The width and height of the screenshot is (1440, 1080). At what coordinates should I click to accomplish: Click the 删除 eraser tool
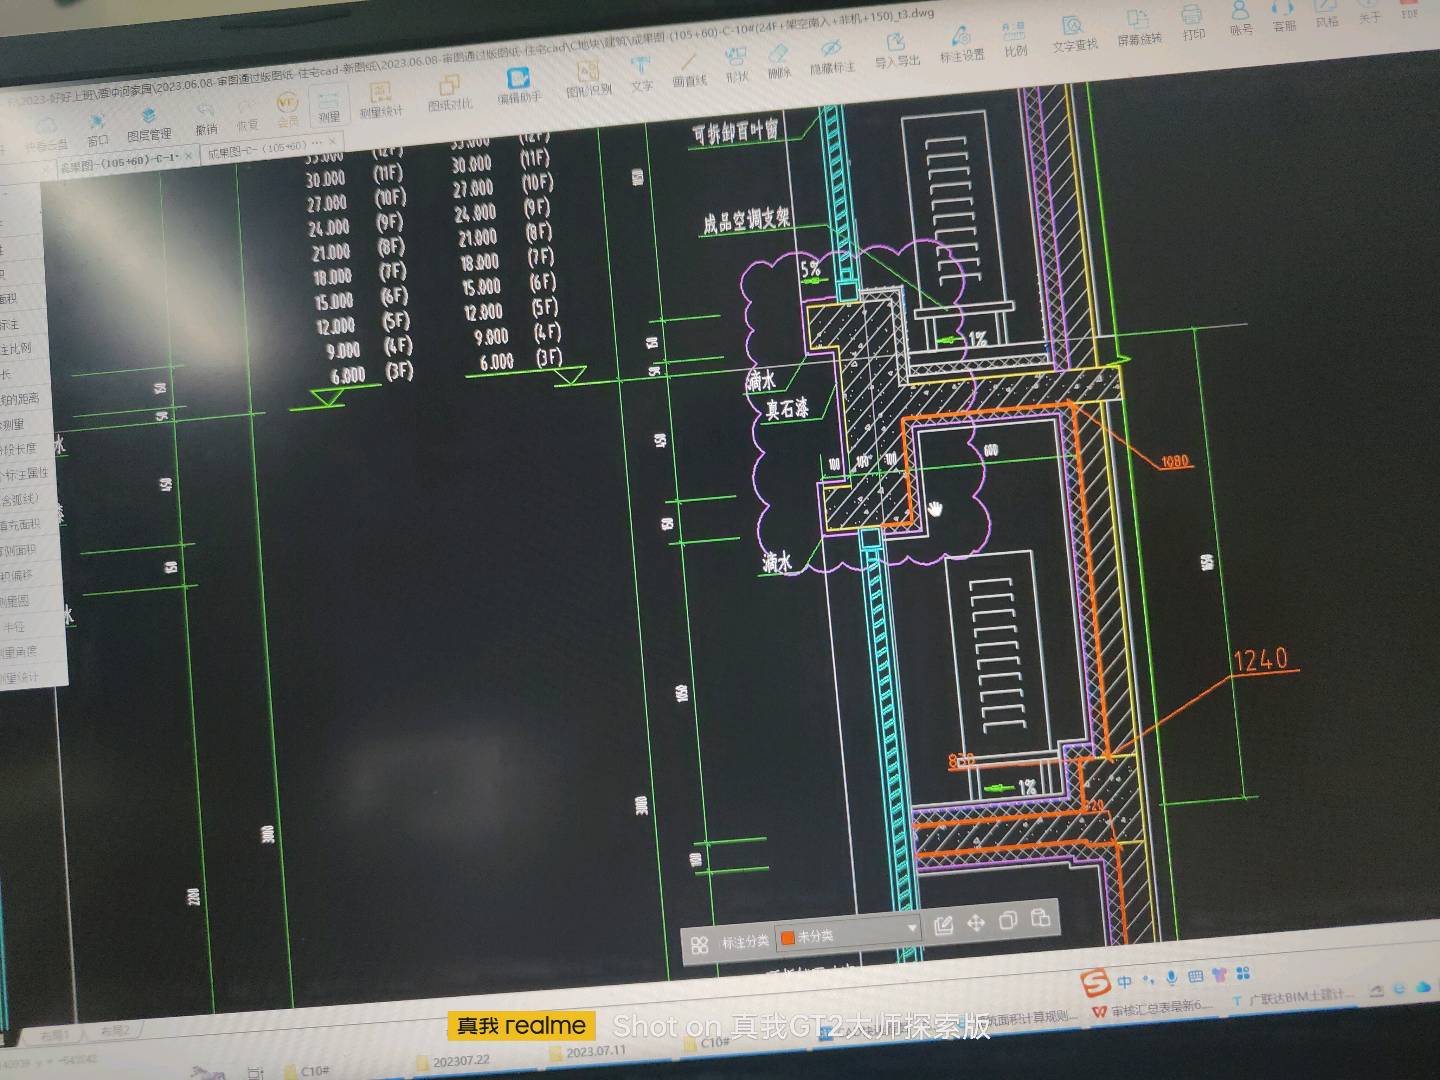pos(778,61)
